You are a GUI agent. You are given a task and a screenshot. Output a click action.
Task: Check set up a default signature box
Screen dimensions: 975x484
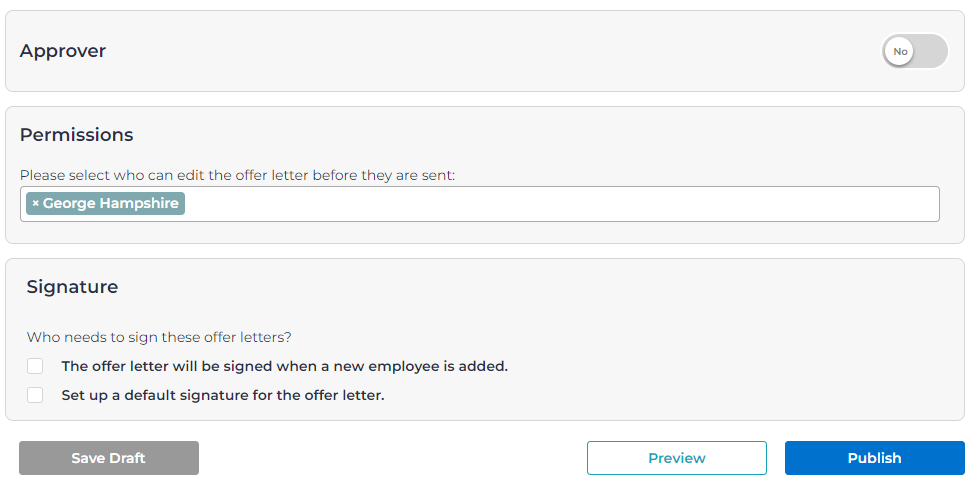click(x=35, y=395)
